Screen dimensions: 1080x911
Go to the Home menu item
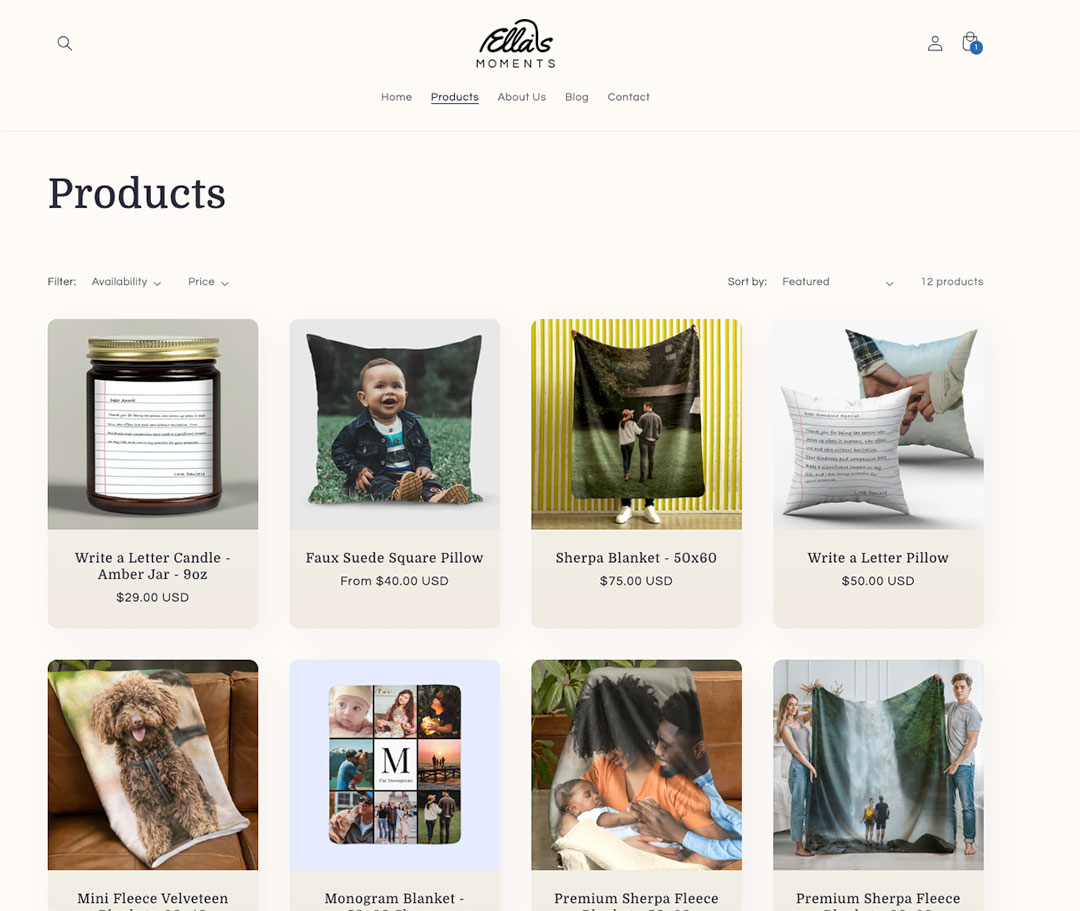[397, 97]
